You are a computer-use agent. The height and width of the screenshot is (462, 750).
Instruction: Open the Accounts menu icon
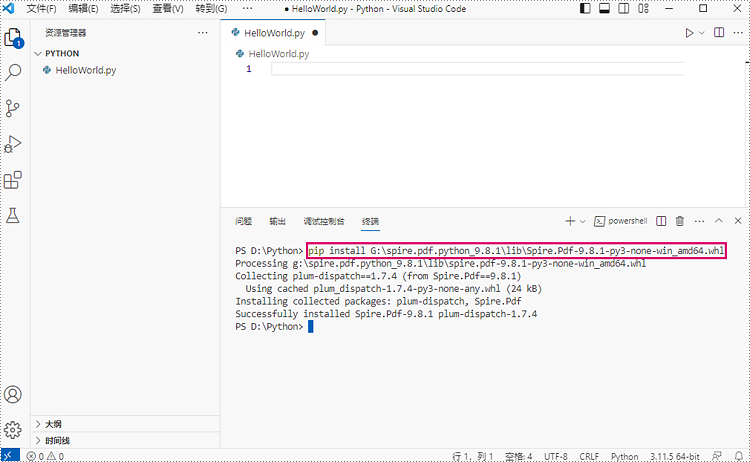coord(13,395)
